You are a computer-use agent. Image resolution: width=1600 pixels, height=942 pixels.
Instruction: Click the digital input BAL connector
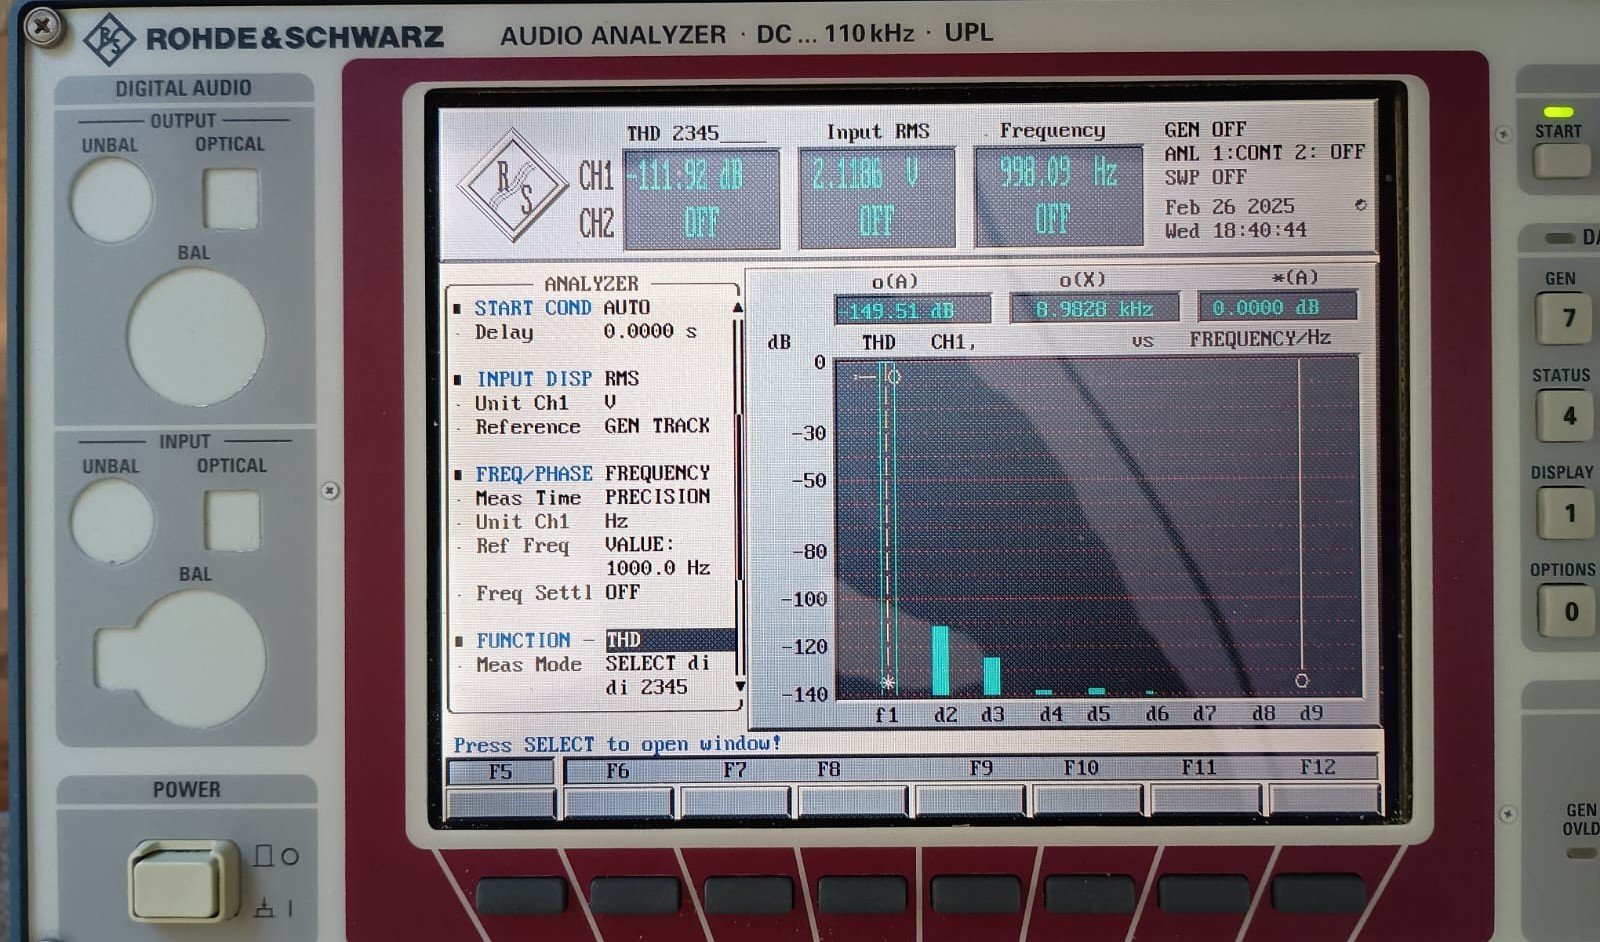(182, 658)
